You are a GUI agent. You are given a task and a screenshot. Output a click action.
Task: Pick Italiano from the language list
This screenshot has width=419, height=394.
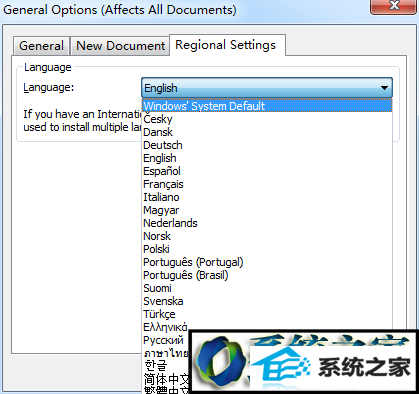[x=267, y=197]
